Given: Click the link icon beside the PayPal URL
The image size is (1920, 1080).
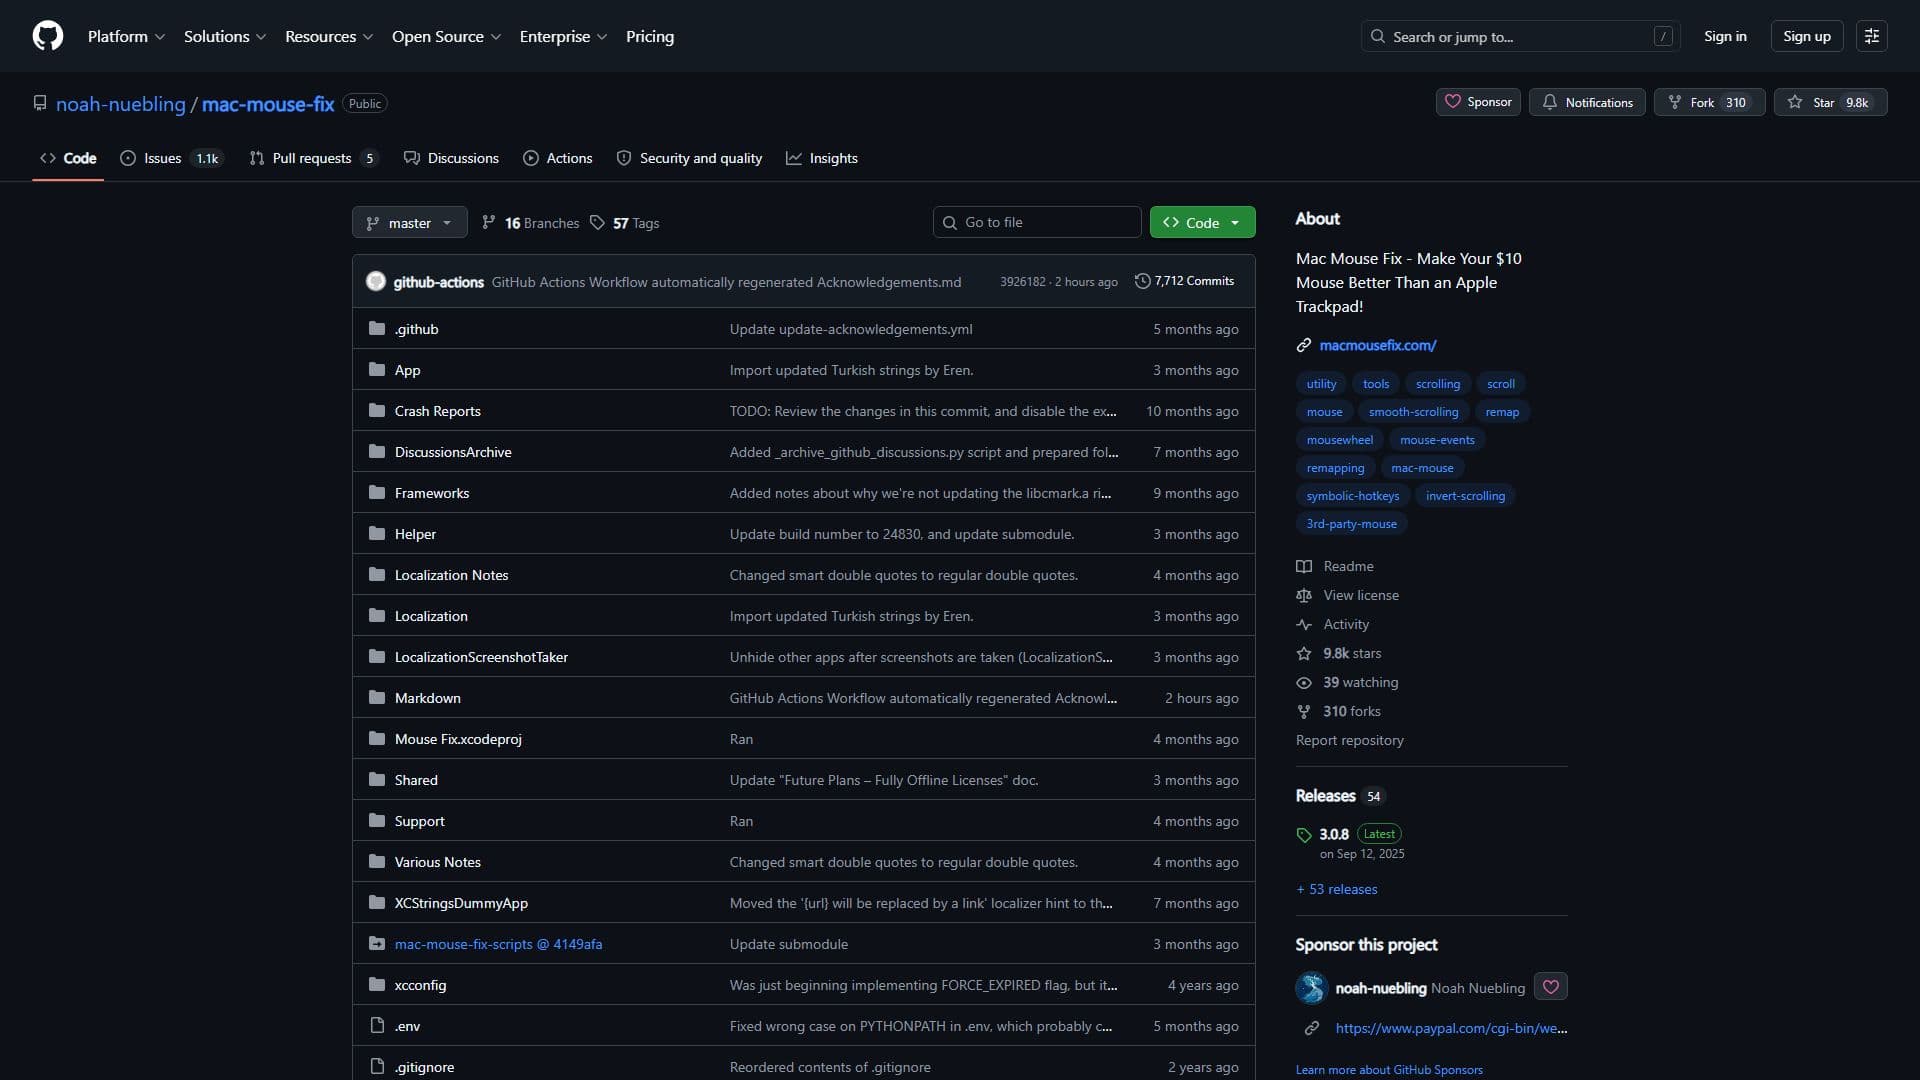Looking at the screenshot, I should click(1312, 1029).
